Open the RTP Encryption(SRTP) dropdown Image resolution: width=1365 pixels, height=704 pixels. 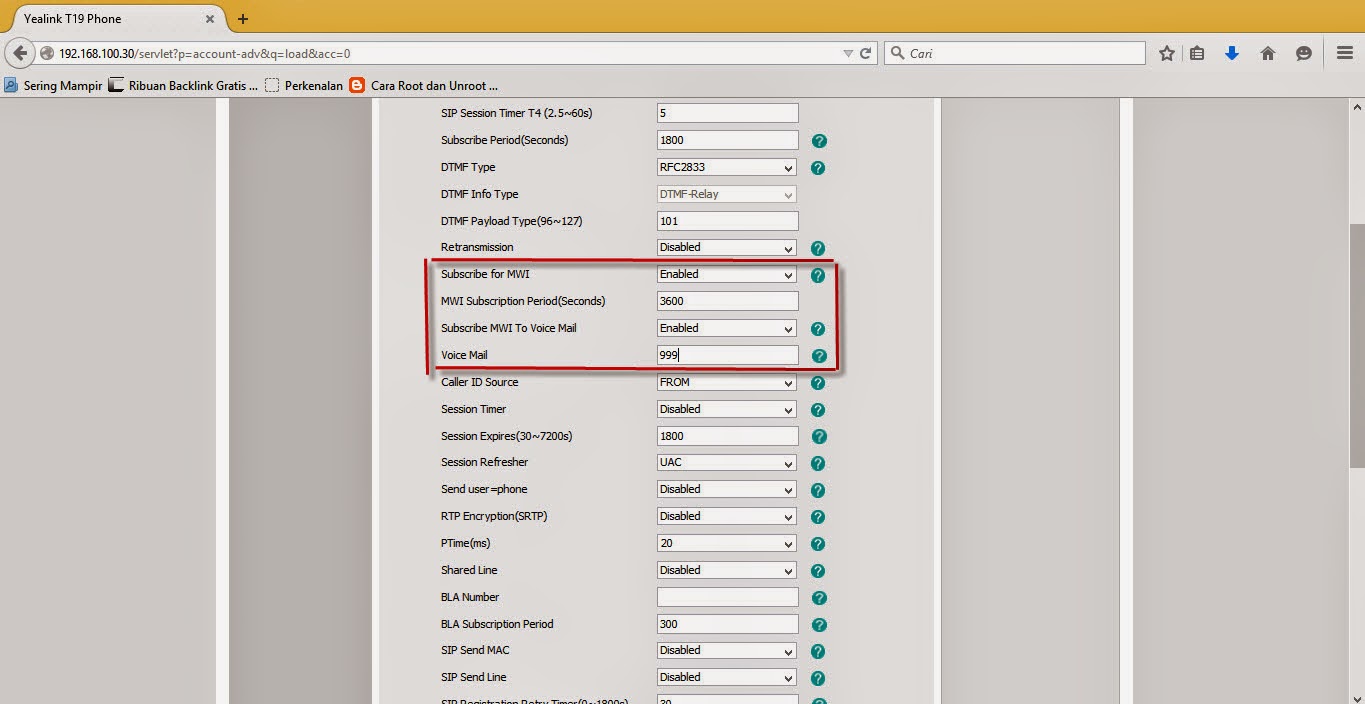[727, 517]
